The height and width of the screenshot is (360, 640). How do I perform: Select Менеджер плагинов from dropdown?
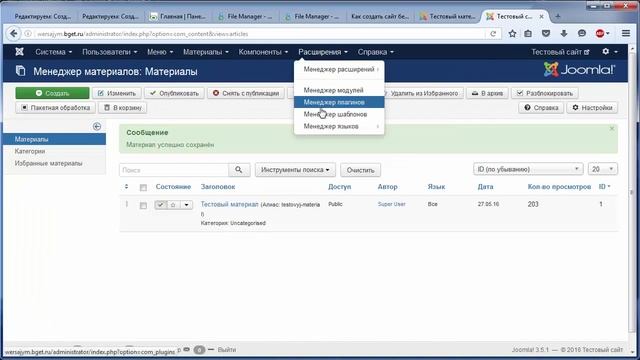(339, 102)
